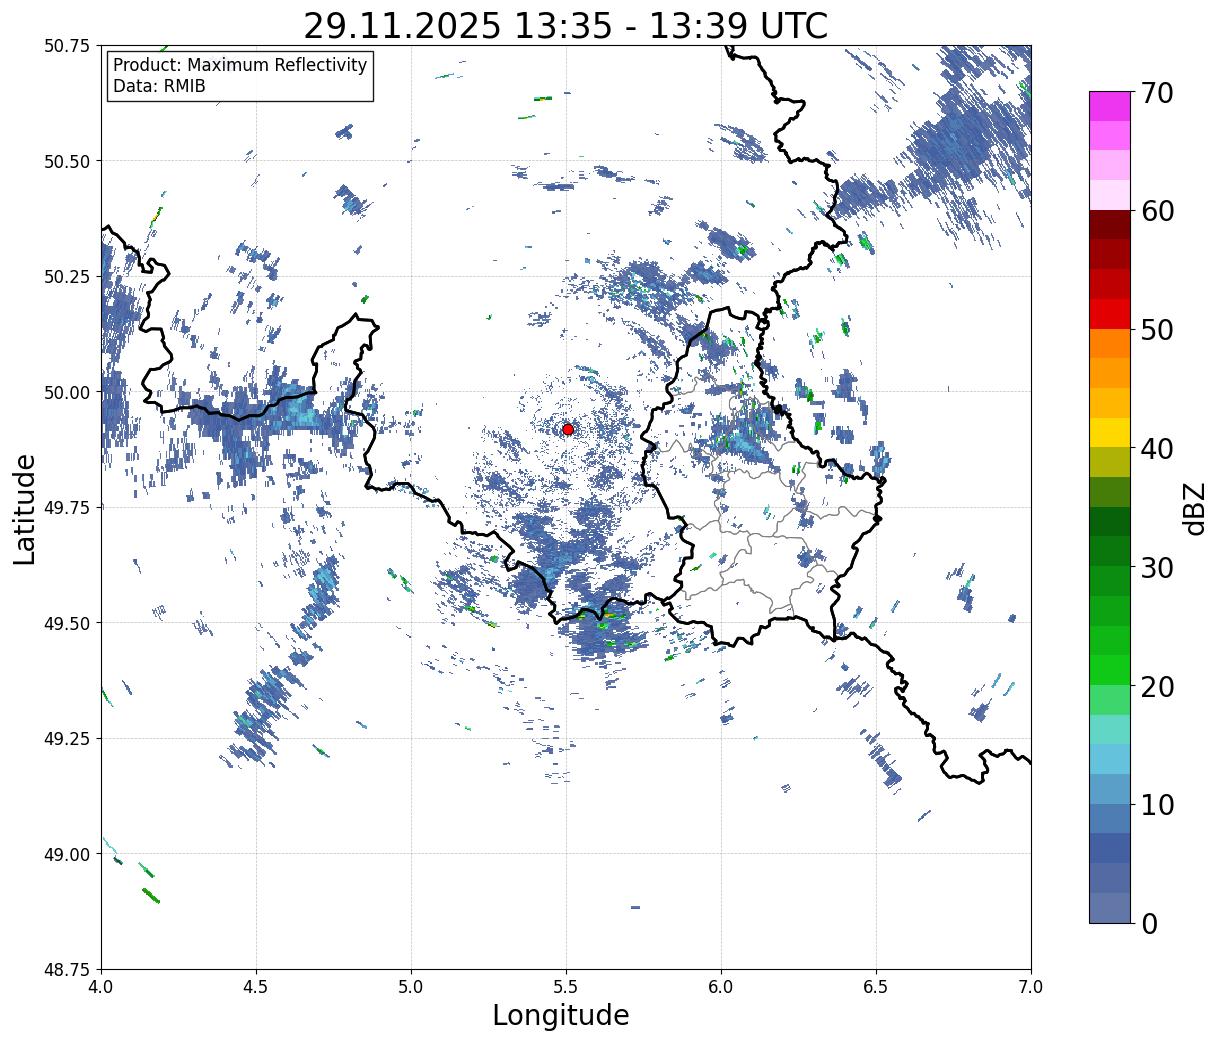Screen dimensions: 1219x1040
Task: Click the dark red colorbar segment below 60
Action: pos(1110,225)
